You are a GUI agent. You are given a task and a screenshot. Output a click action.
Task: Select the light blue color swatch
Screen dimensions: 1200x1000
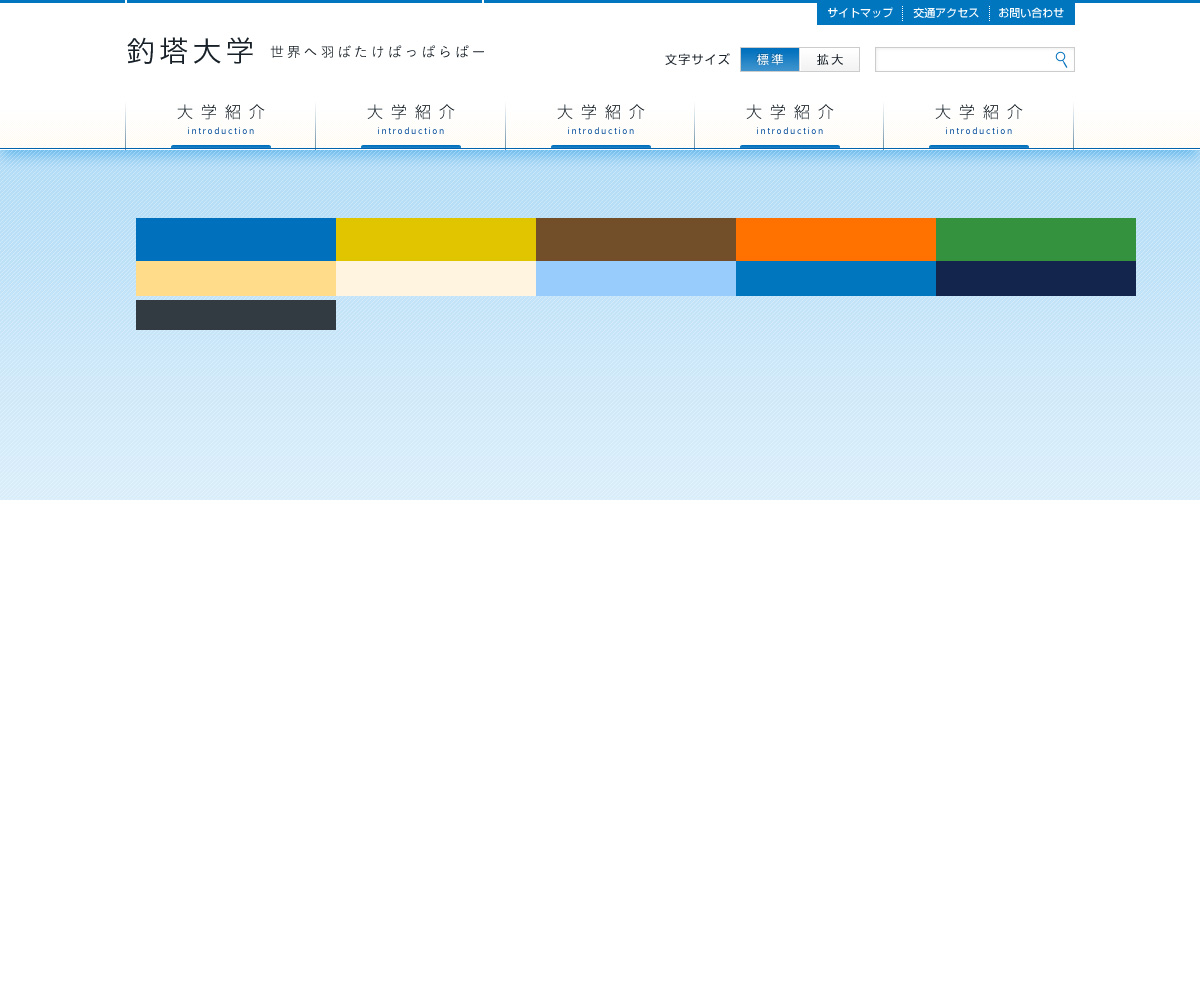tap(636, 279)
